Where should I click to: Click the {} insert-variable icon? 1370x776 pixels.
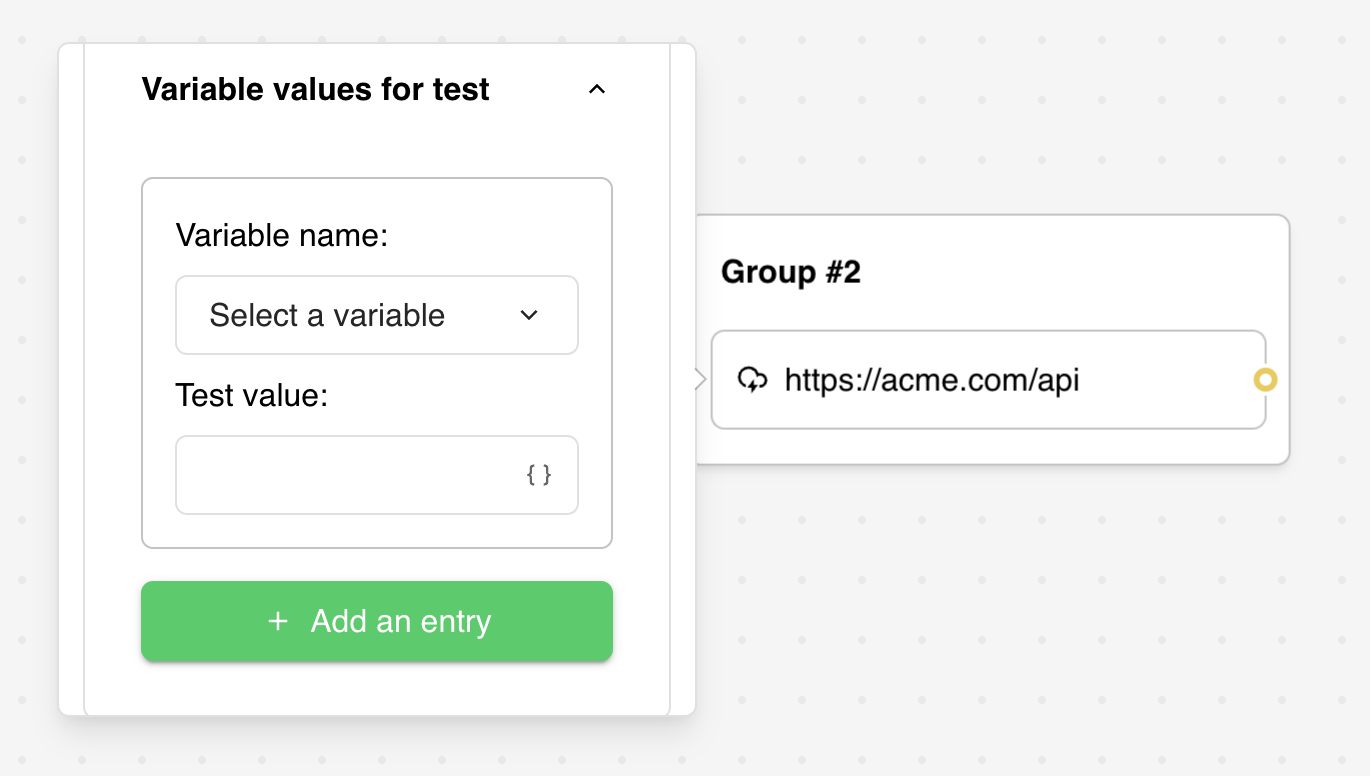point(541,475)
